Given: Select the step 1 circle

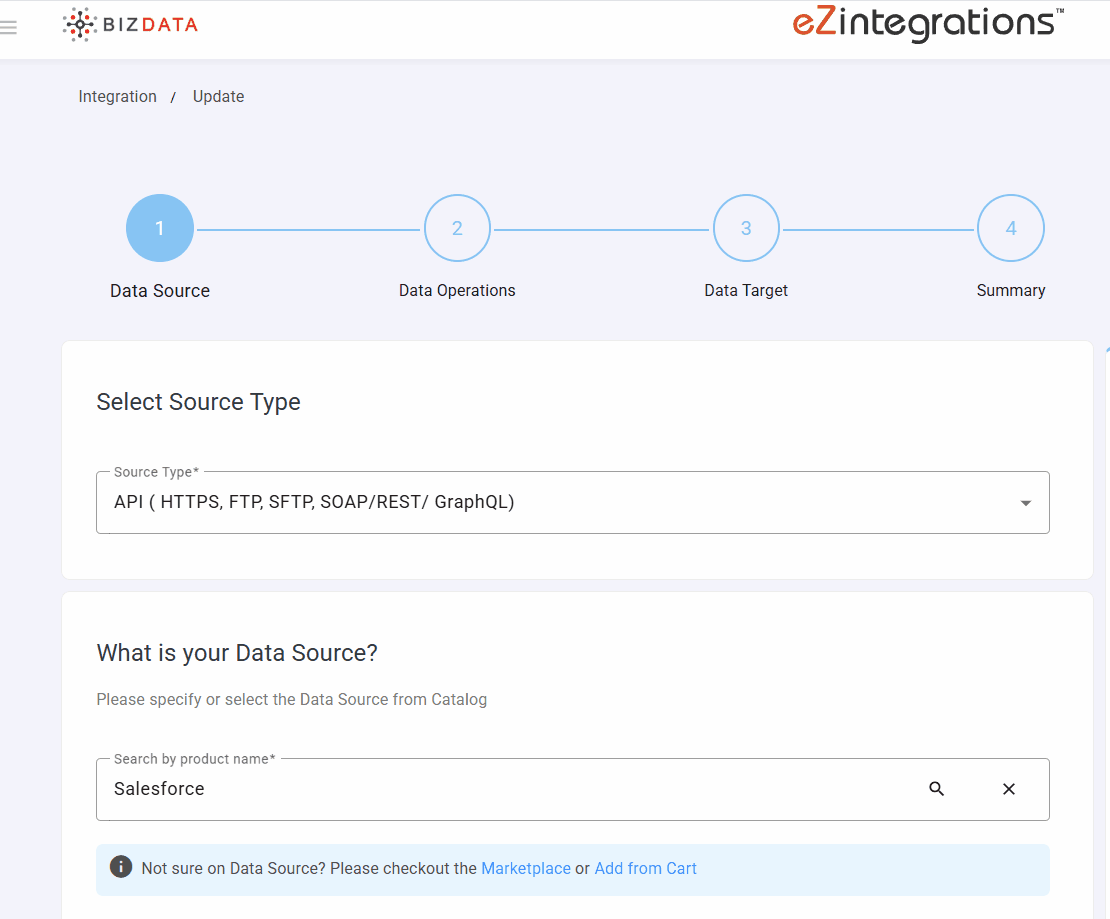Looking at the screenshot, I should [x=160, y=228].
